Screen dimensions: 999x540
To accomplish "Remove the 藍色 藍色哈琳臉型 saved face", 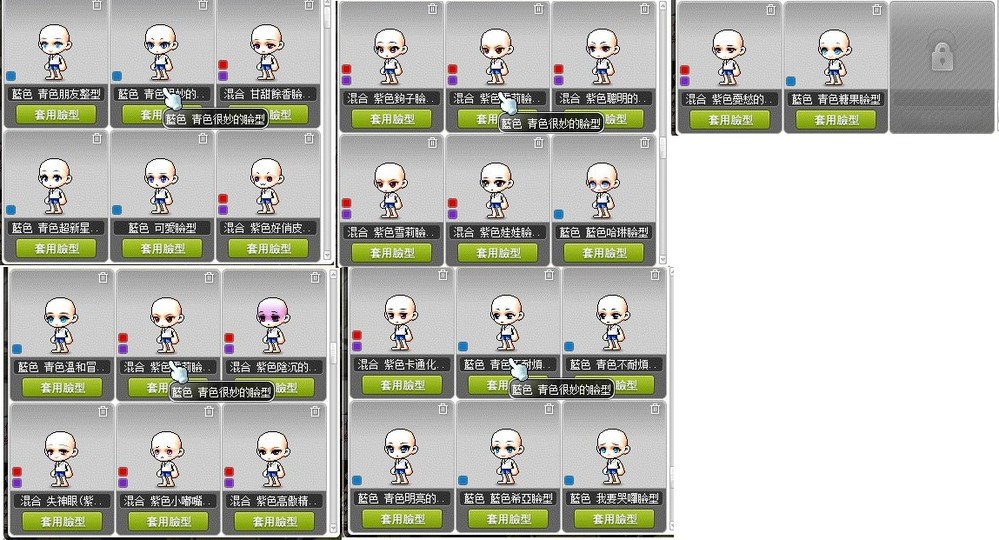I will pos(645,143).
